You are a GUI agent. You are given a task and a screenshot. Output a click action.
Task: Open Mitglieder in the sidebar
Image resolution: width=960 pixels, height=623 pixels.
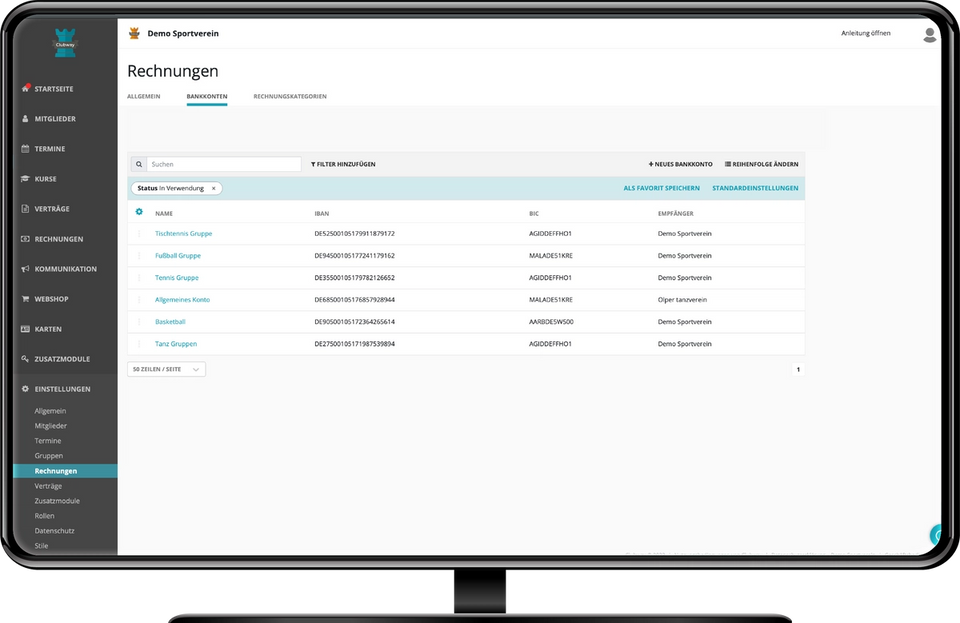tap(55, 119)
